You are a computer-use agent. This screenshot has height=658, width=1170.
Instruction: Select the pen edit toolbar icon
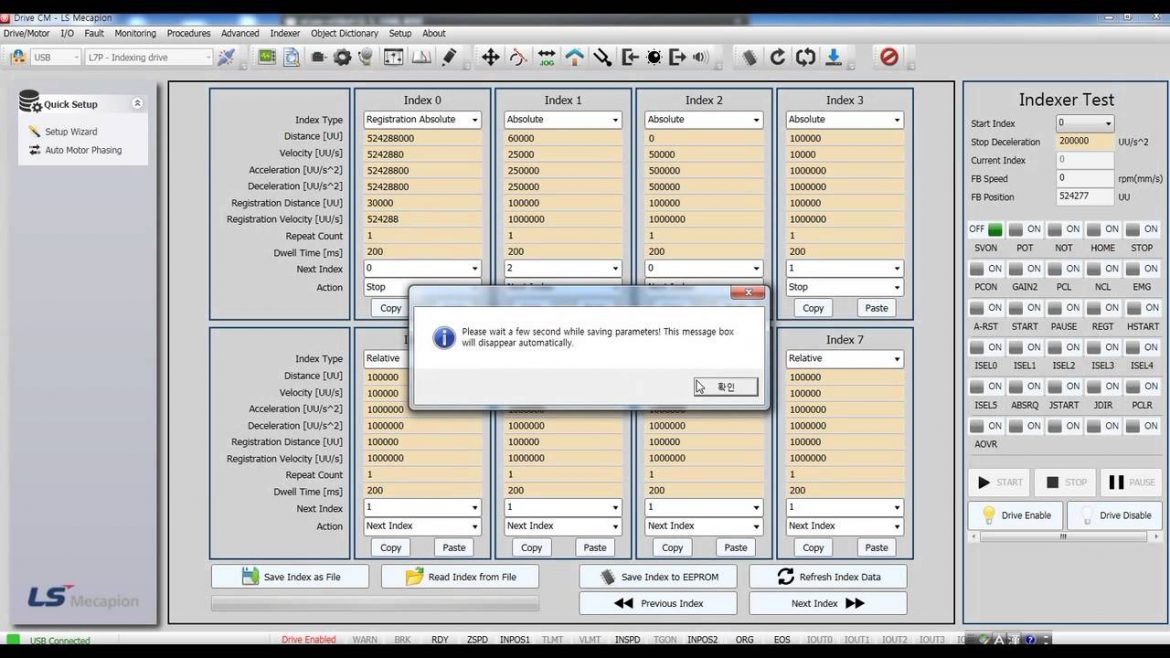(449, 57)
